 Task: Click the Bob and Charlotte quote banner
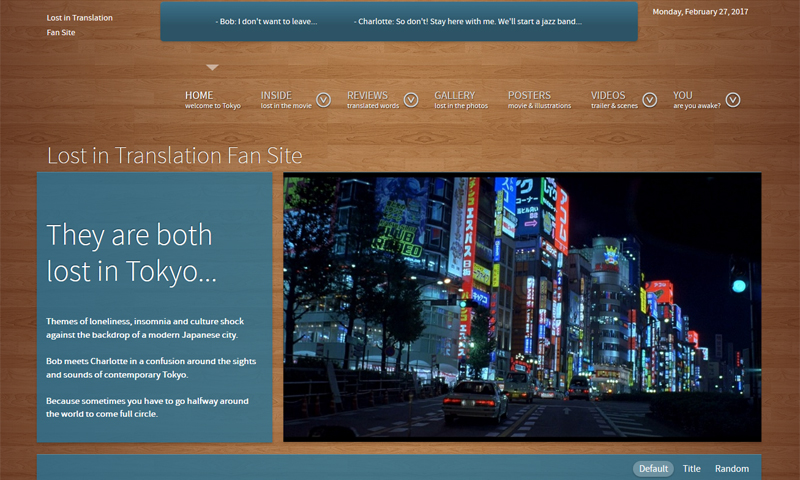[x=398, y=21]
